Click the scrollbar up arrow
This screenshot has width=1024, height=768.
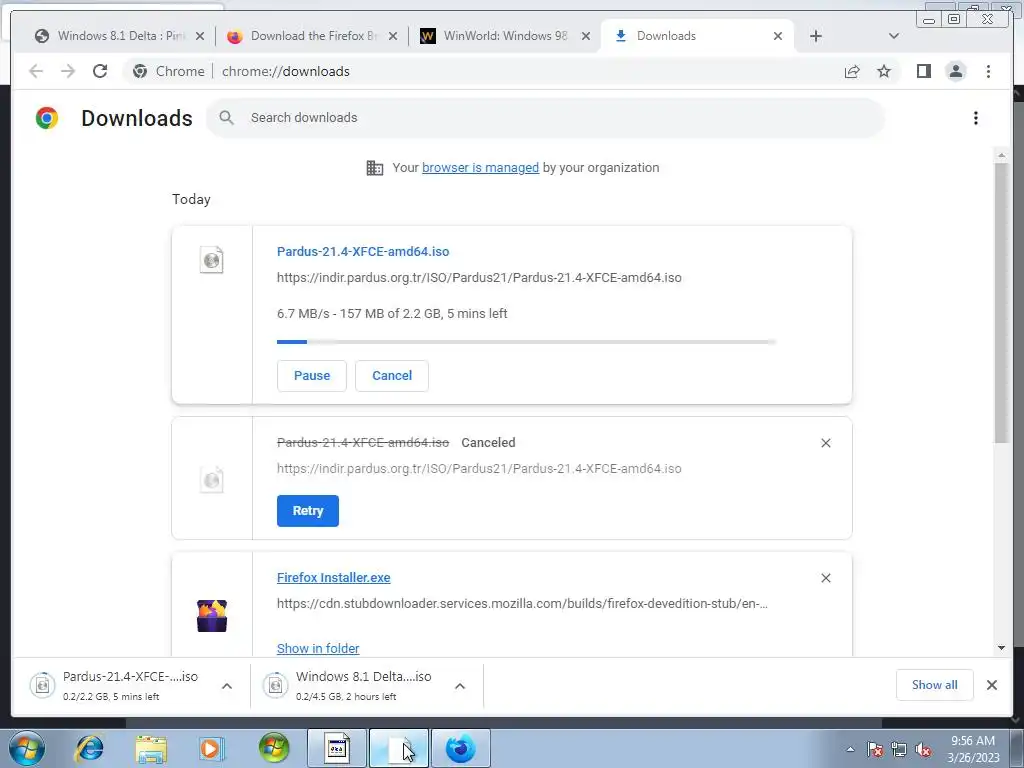pos(1001,155)
